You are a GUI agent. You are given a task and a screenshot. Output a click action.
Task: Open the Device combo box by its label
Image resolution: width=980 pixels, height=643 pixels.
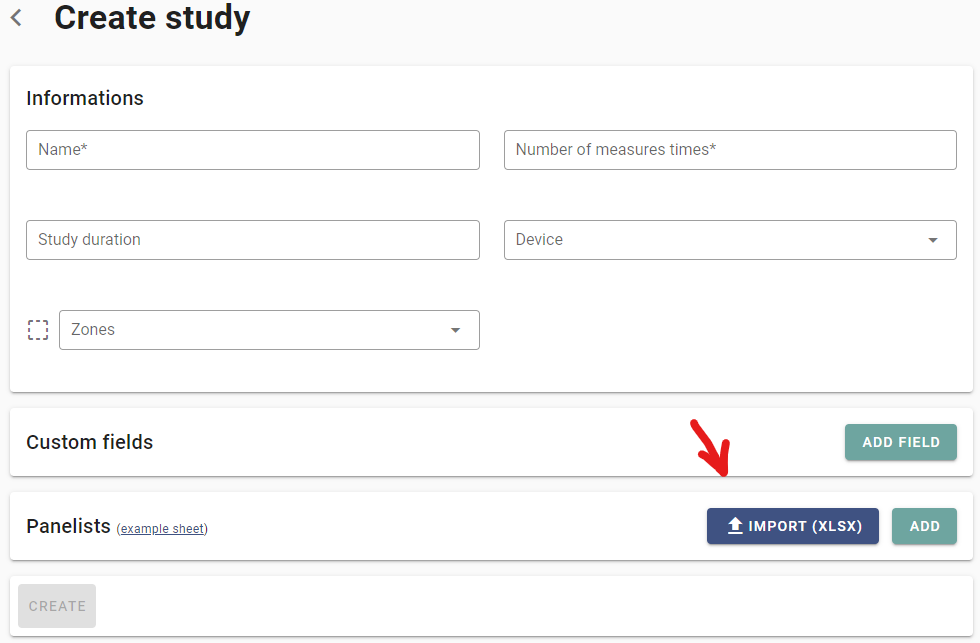click(539, 240)
